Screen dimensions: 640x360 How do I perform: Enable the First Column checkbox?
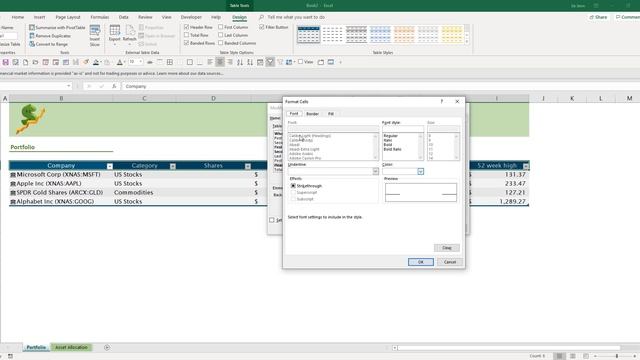coord(221,27)
